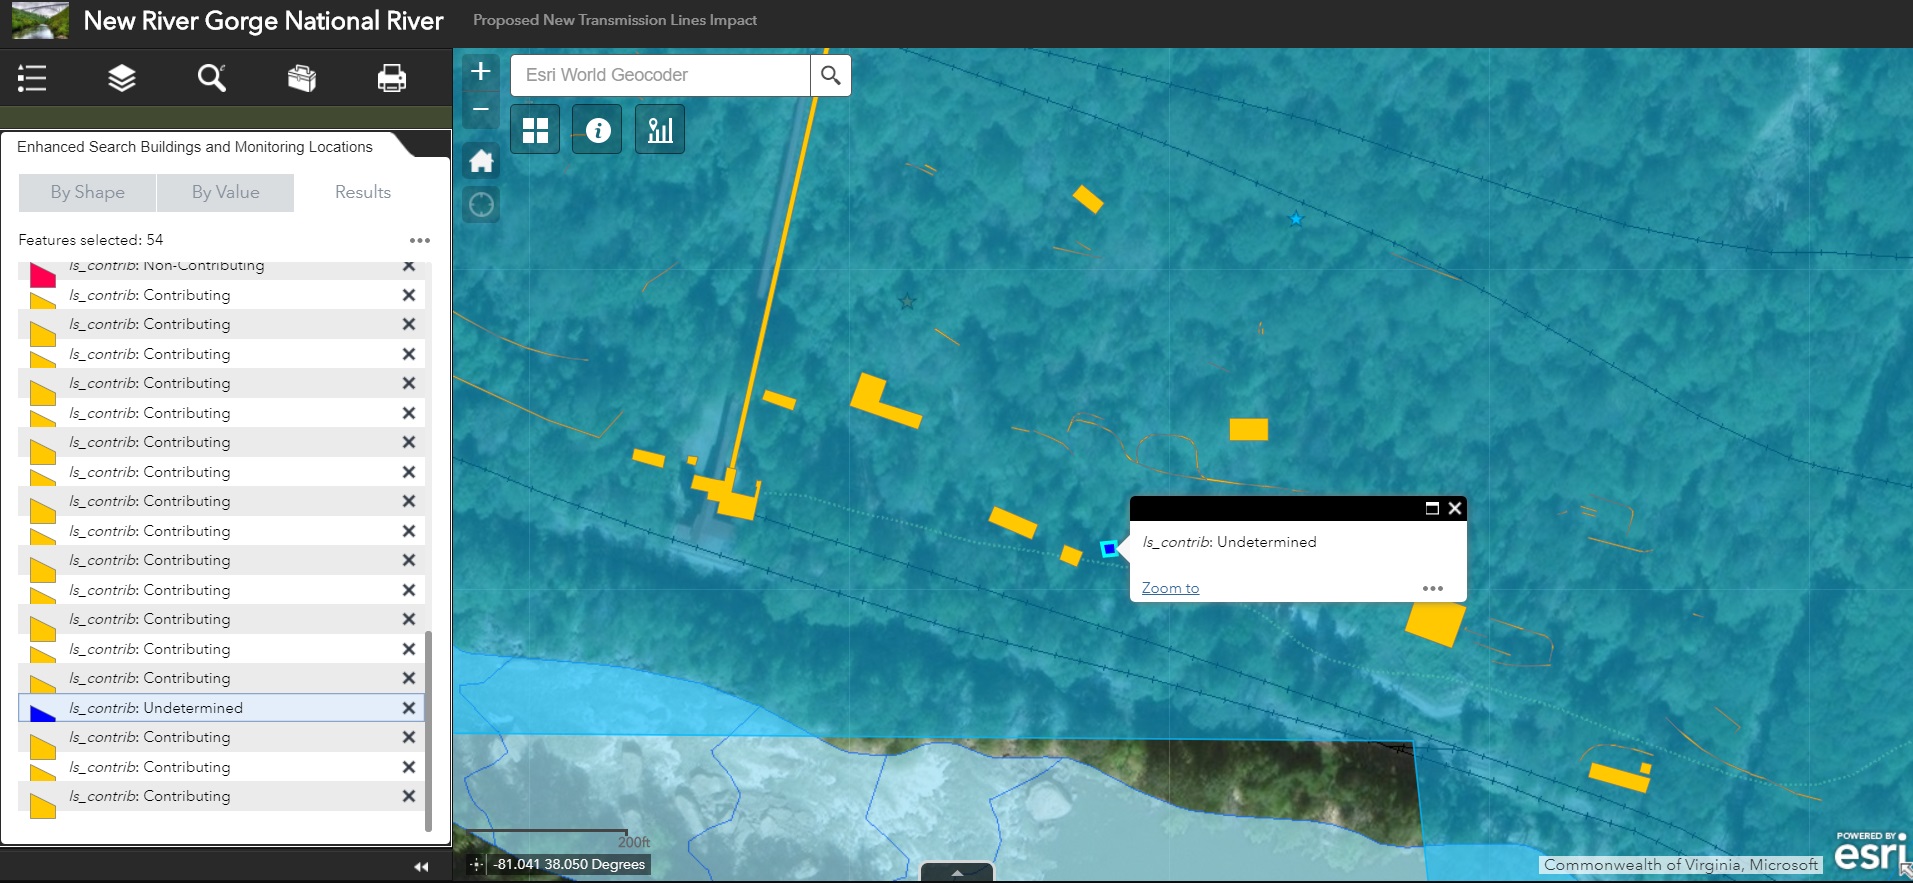
Task: Open features selected options menu
Action: 420,240
